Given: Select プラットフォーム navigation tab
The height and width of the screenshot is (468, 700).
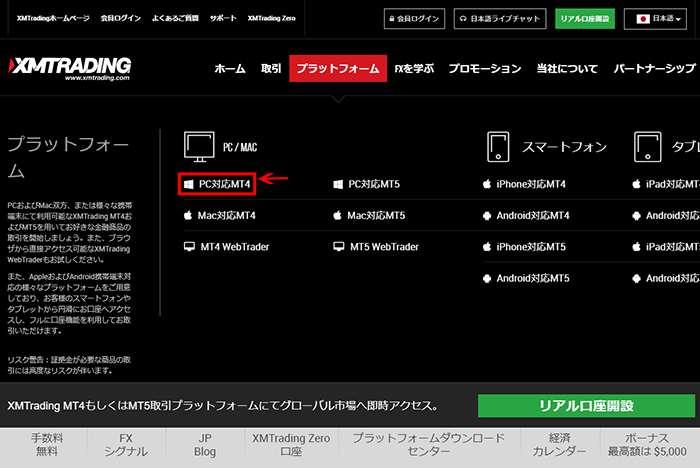Looking at the screenshot, I should coord(338,68).
